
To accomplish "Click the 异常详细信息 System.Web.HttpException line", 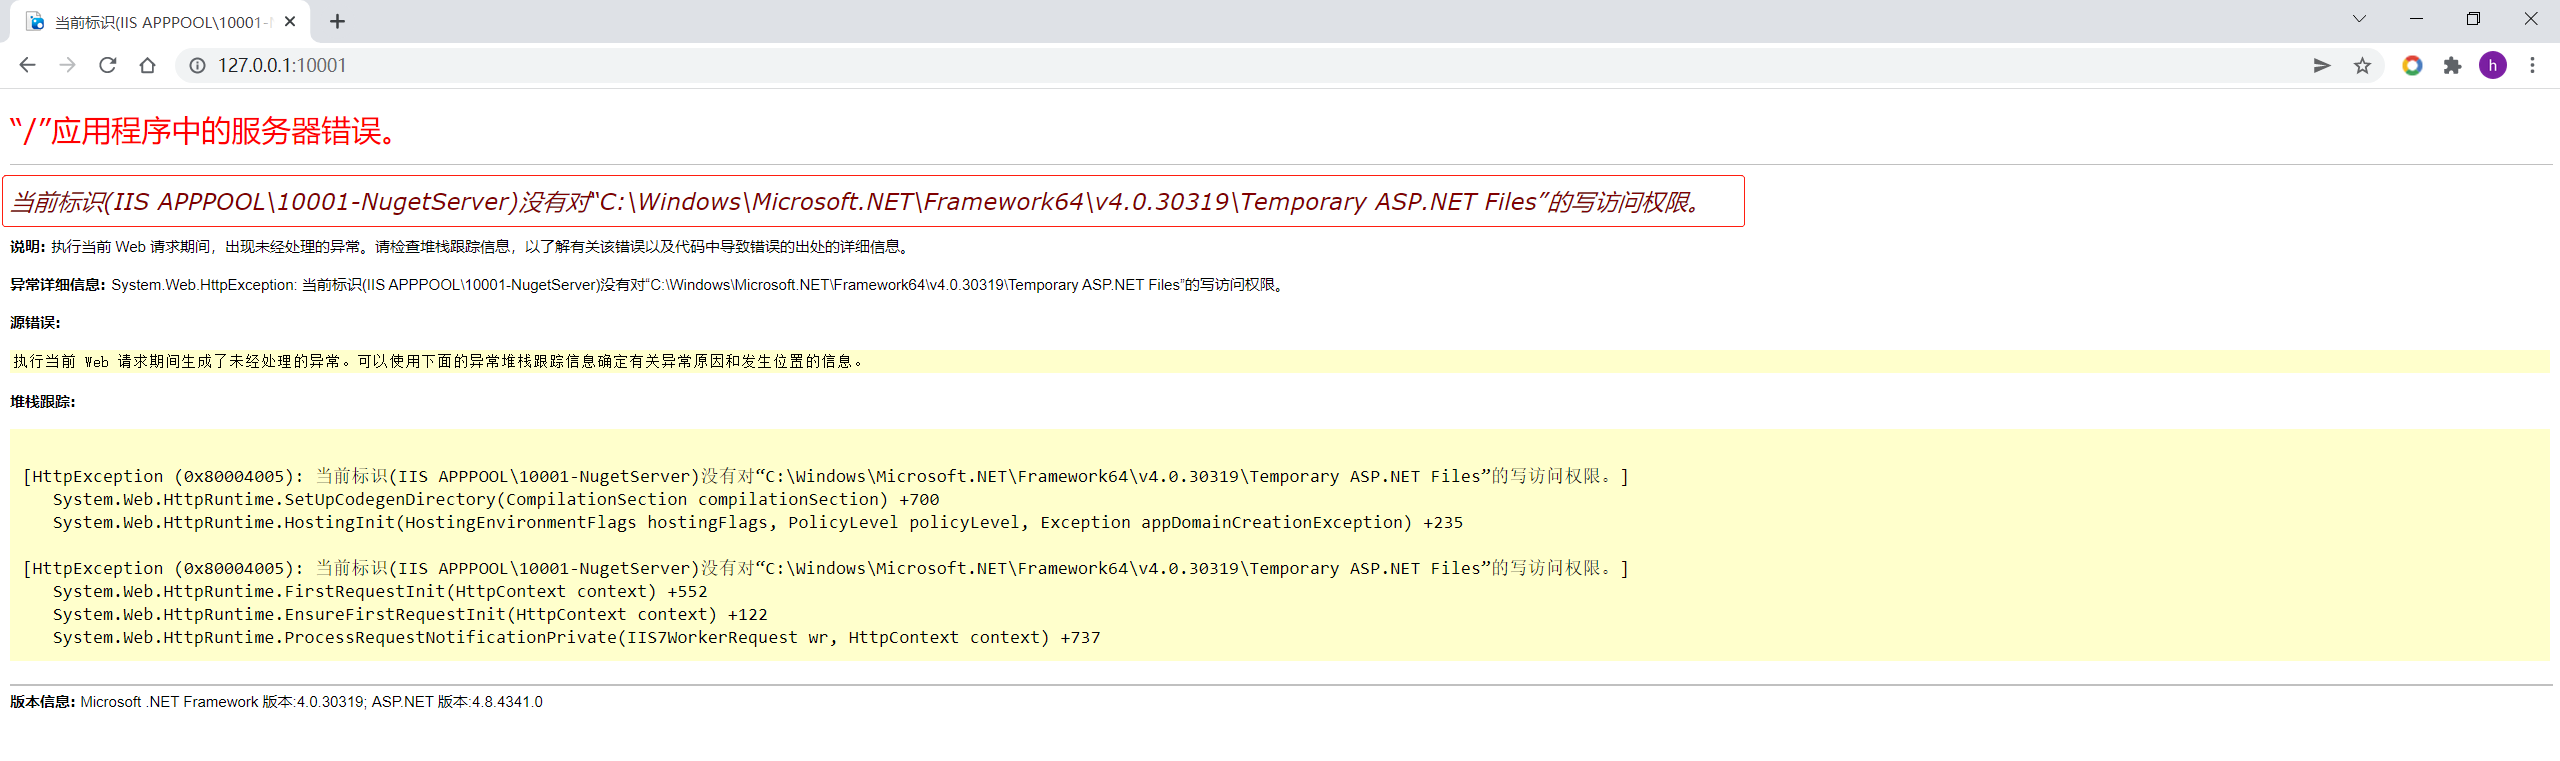I will [x=648, y=285].
